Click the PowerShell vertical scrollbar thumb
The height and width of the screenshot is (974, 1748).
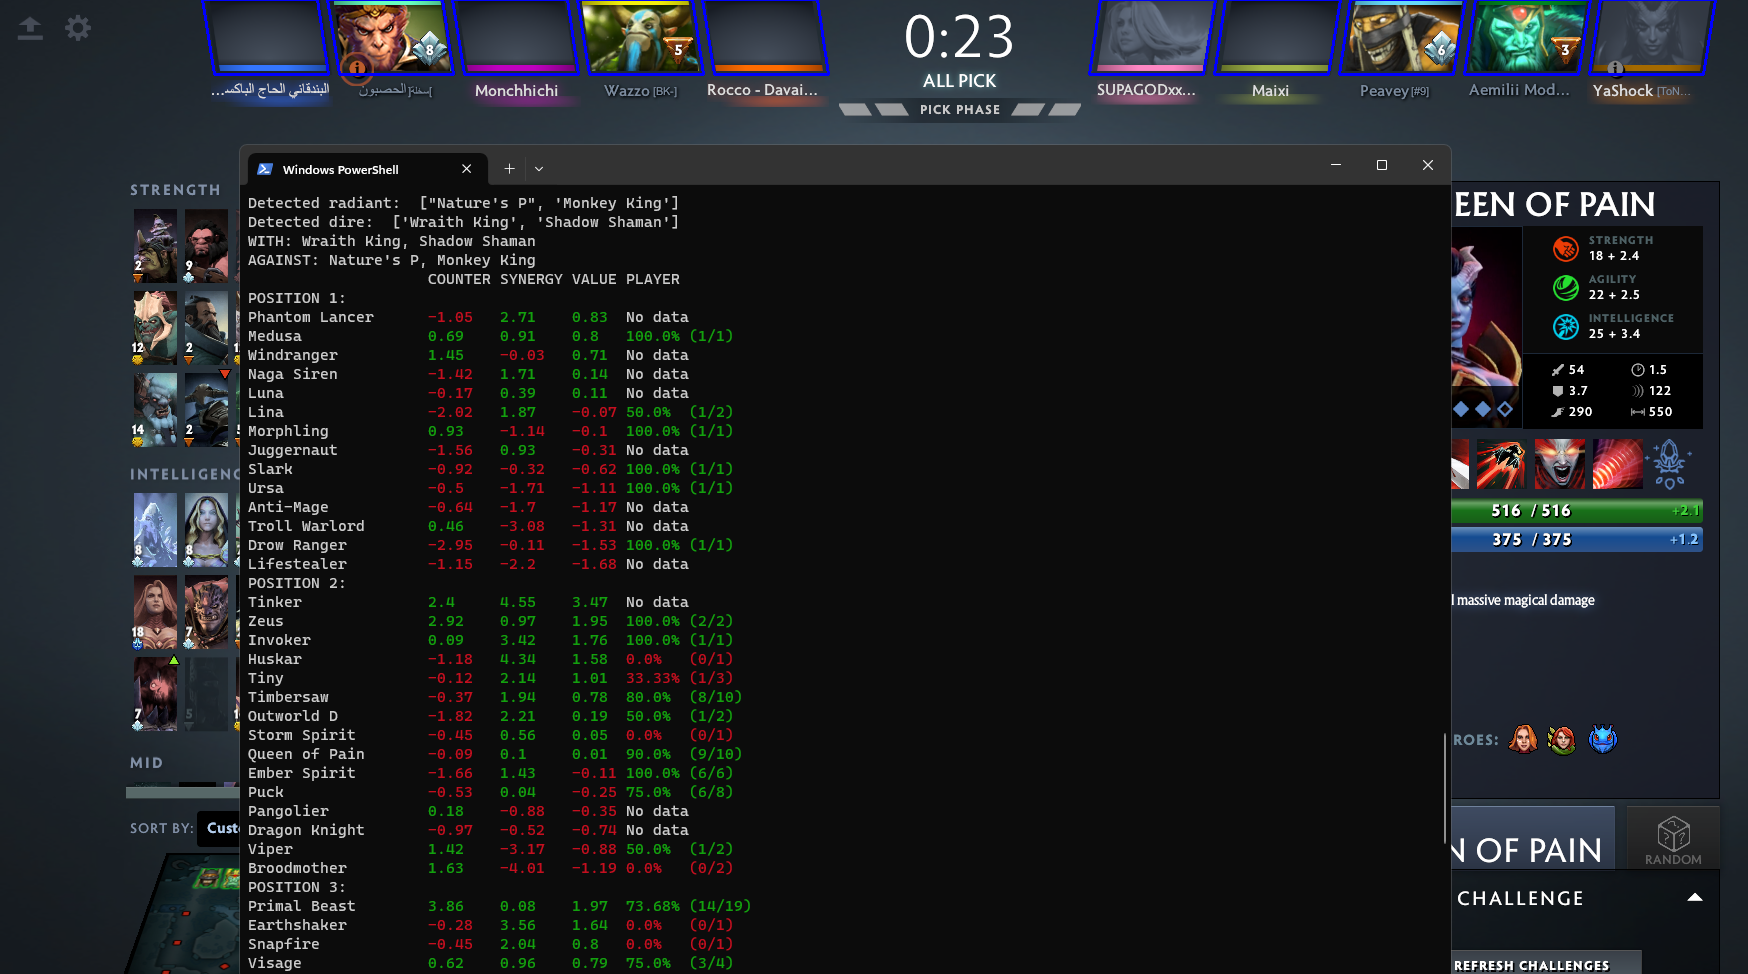(x=1445, y=788)
